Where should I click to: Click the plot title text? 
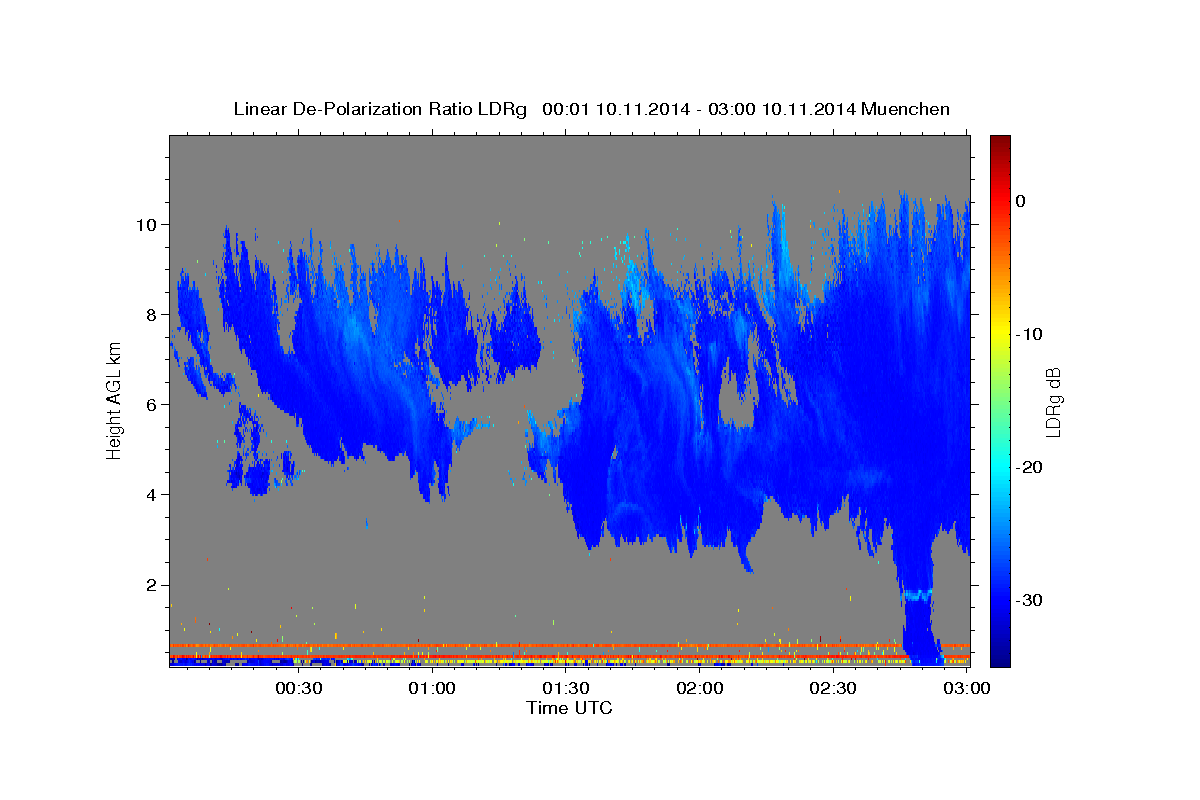(591, 109)
